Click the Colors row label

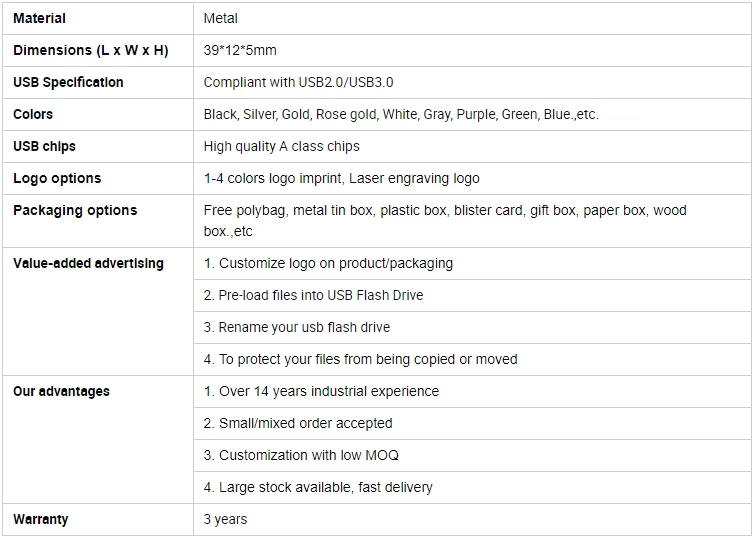pyautogui.click(x=33, y=114)
